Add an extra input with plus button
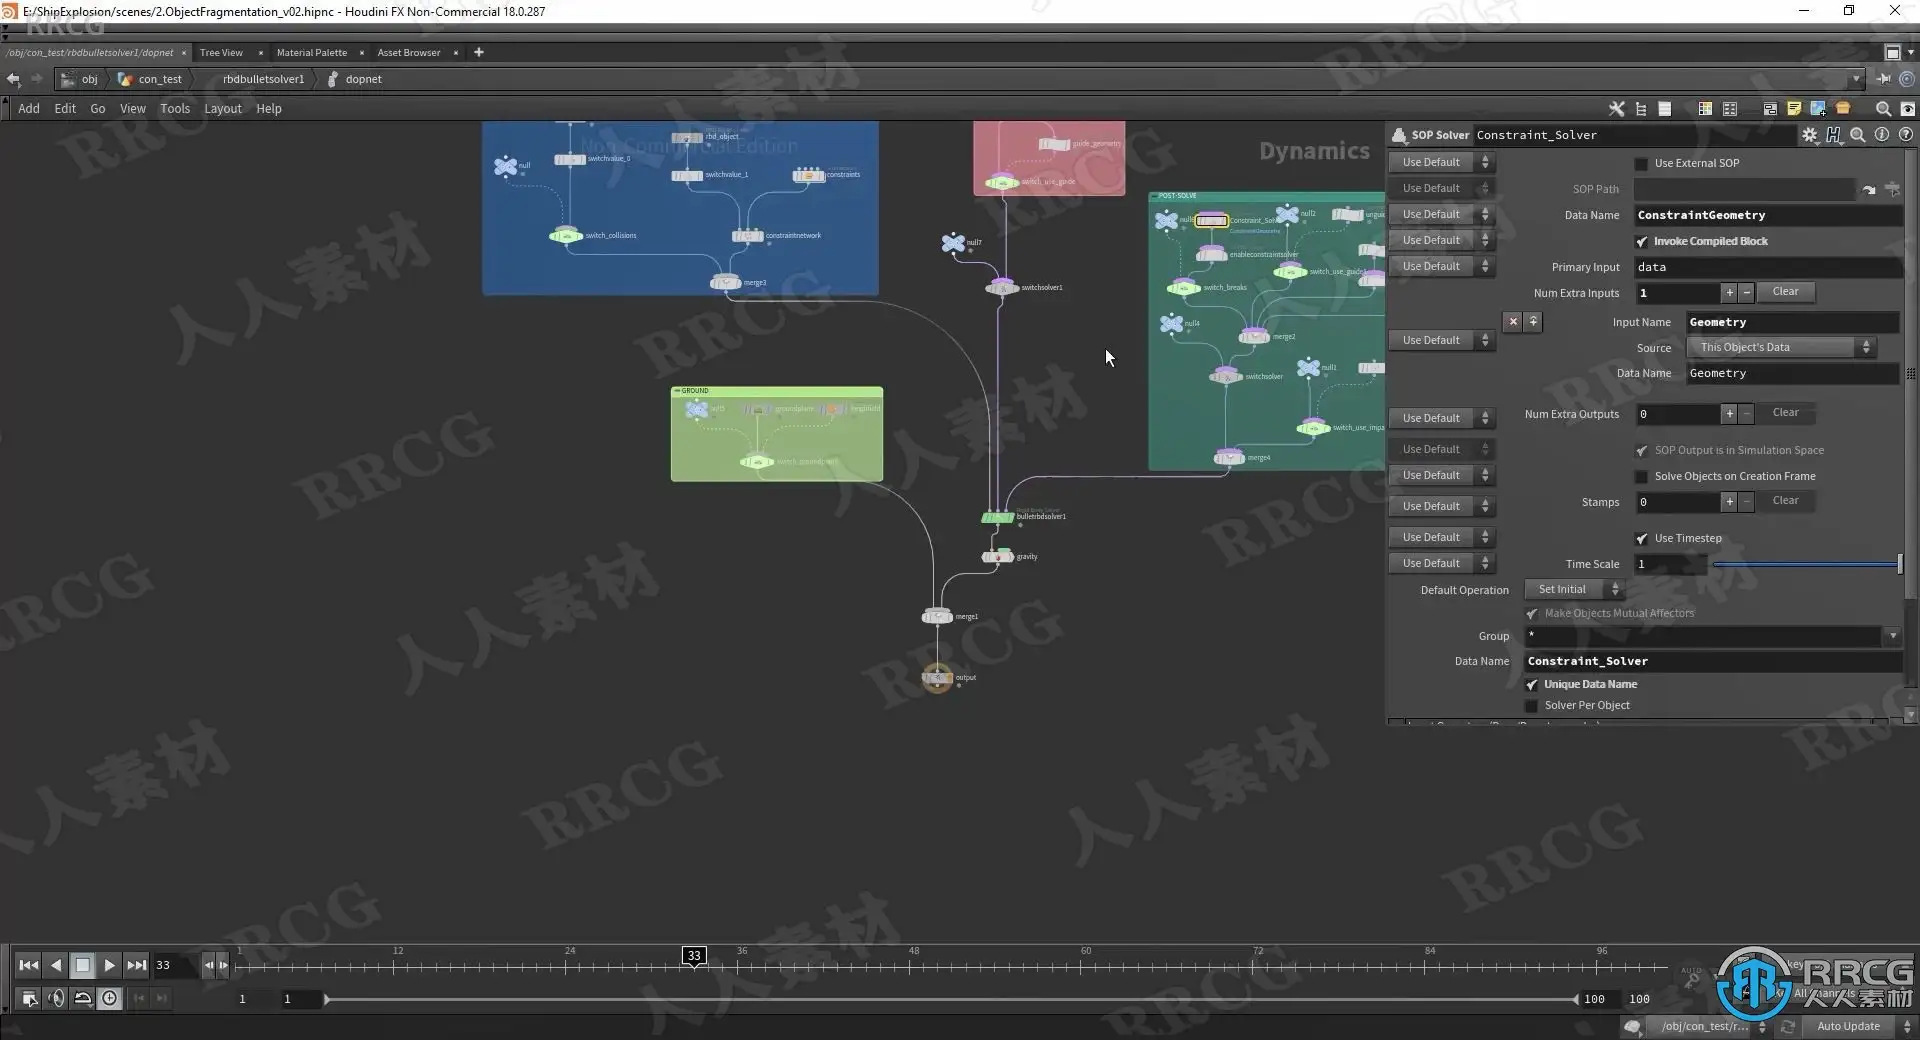Viewport: 1920px width, 1040px height. tap(1728, 293)
